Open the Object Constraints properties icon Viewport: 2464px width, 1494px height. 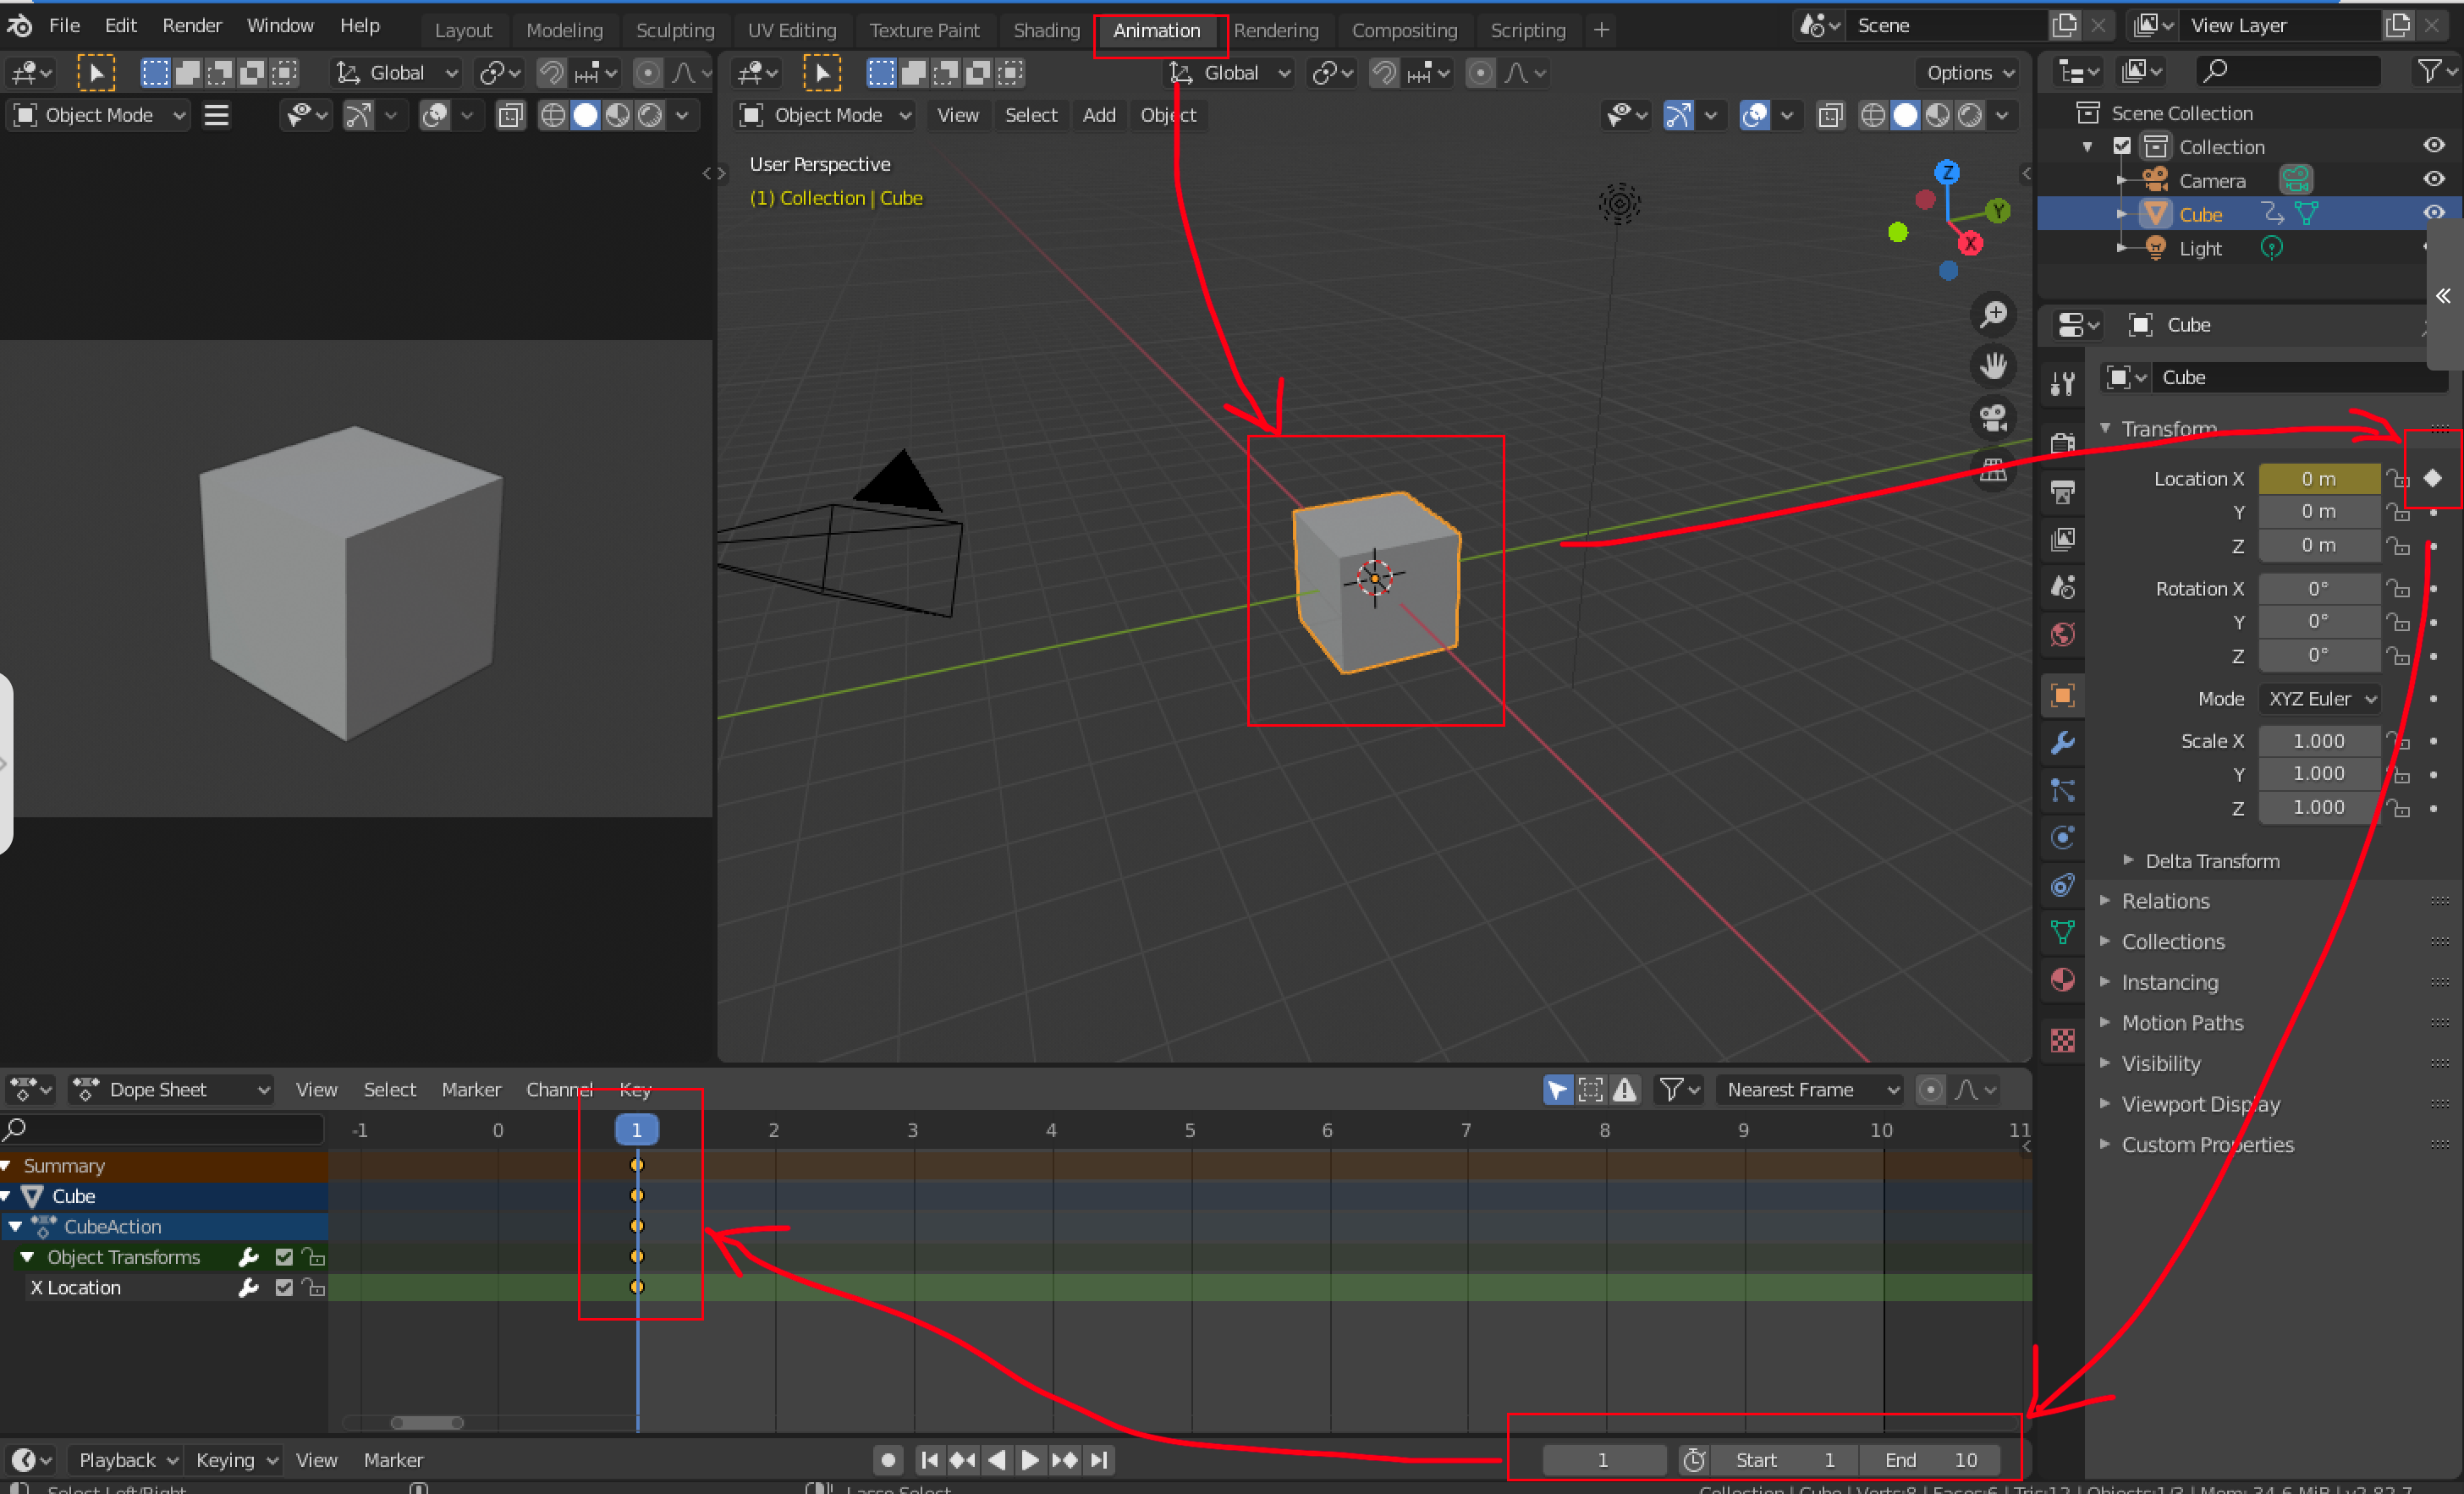coord(2062,885)
